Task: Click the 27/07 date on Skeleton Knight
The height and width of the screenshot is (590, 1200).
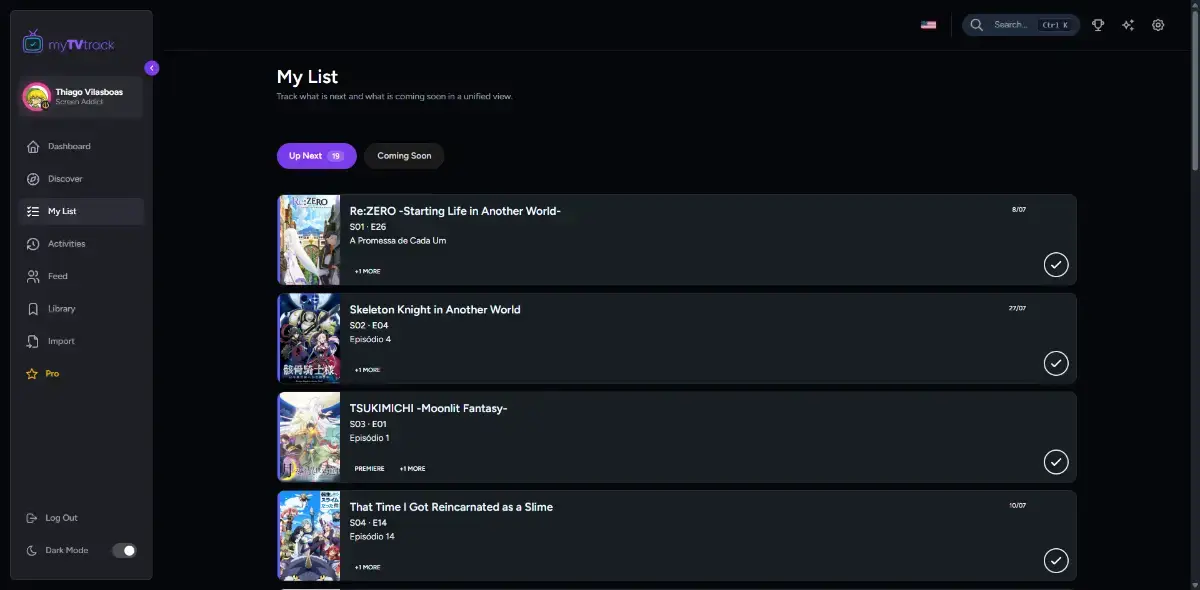Action: tap(1018, 308)
